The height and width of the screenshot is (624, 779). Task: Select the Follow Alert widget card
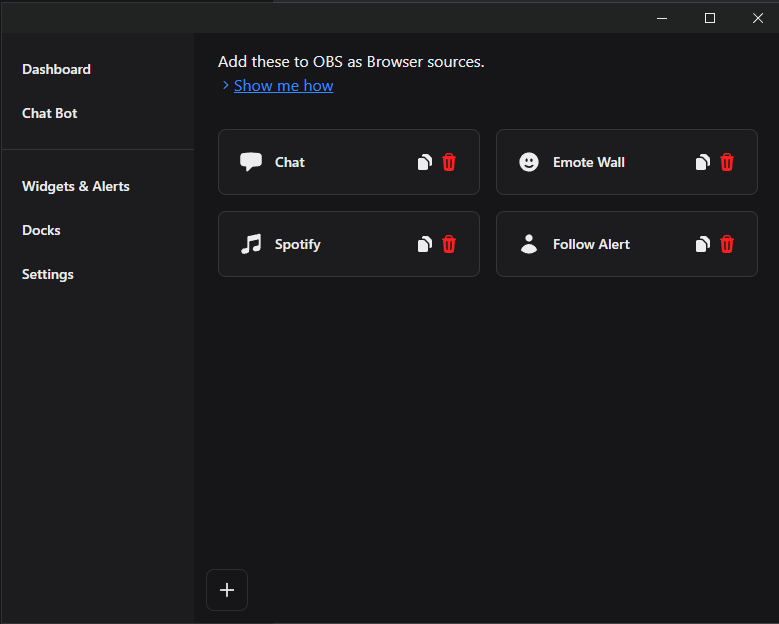[591, 244]
